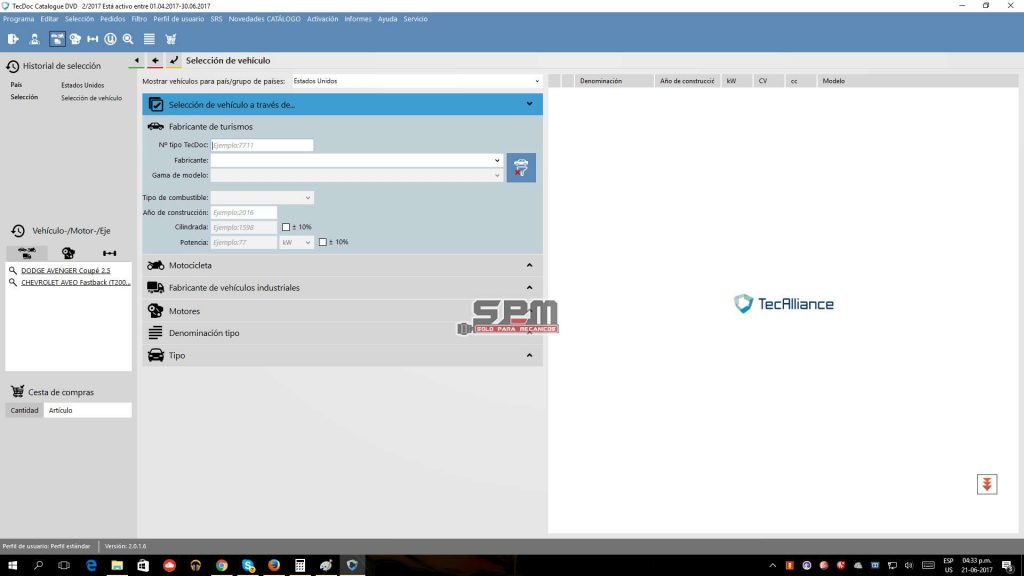Open the user/customer toolbar icon

[35, 39]
